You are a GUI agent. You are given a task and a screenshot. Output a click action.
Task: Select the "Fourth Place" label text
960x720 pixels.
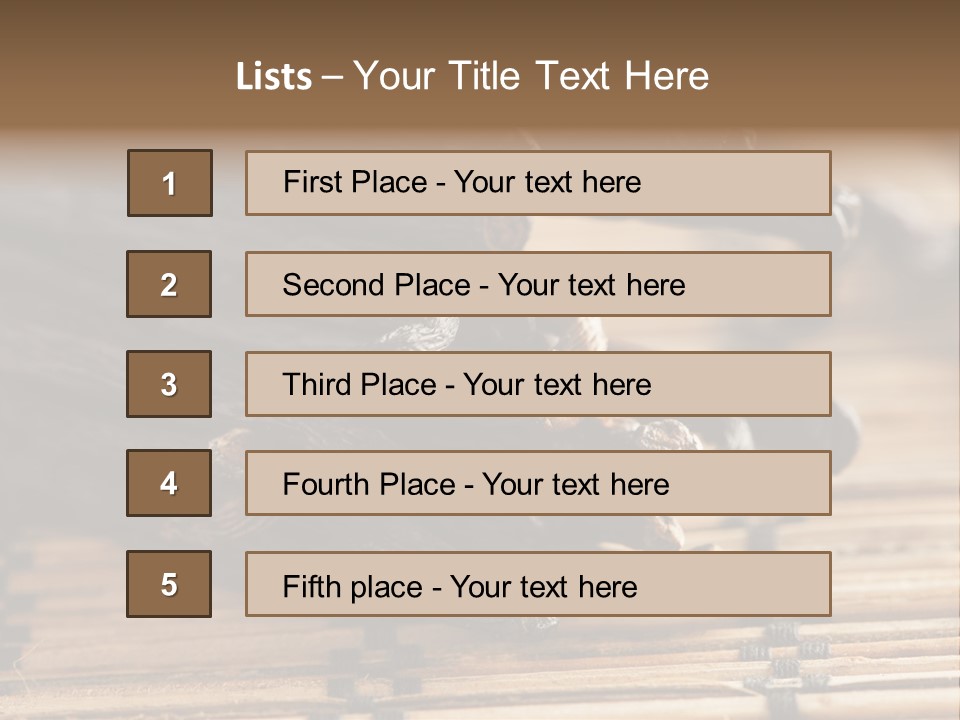(x=368, y=485)
